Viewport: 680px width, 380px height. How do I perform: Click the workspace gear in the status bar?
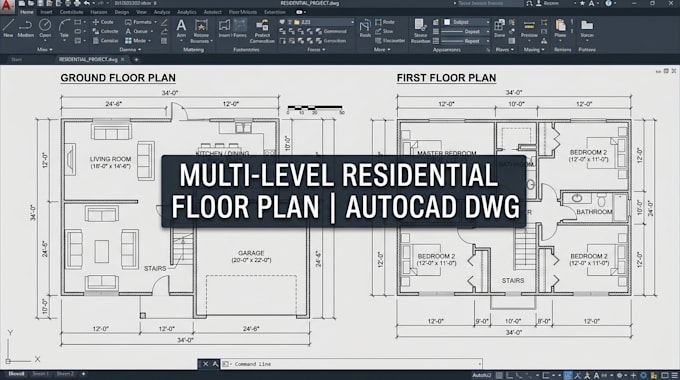620,375
